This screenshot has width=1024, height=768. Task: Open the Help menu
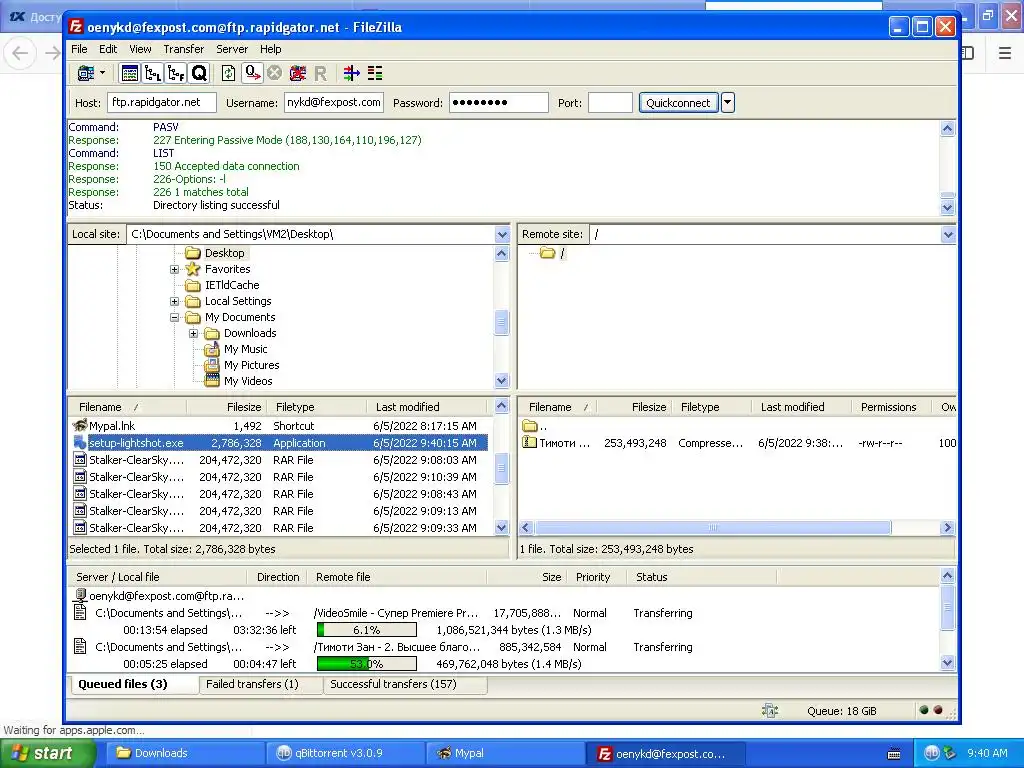pyautogui.click(x=270, y=49)
